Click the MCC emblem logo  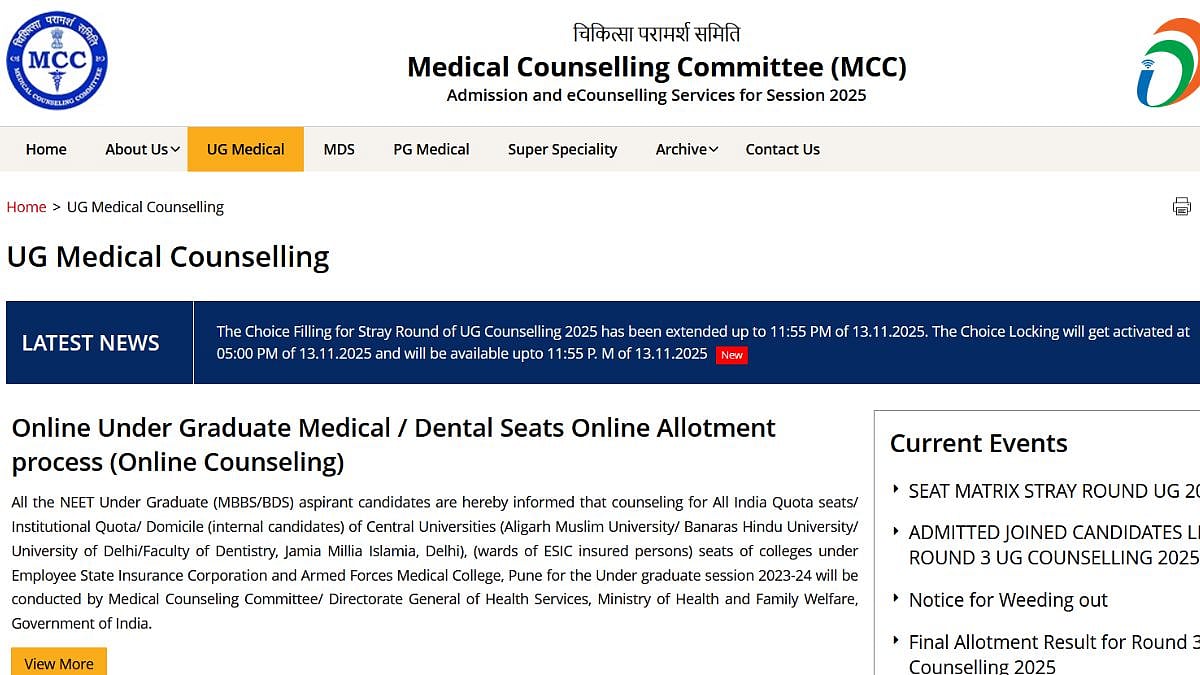pyautogui.click(x=55, y=60)
